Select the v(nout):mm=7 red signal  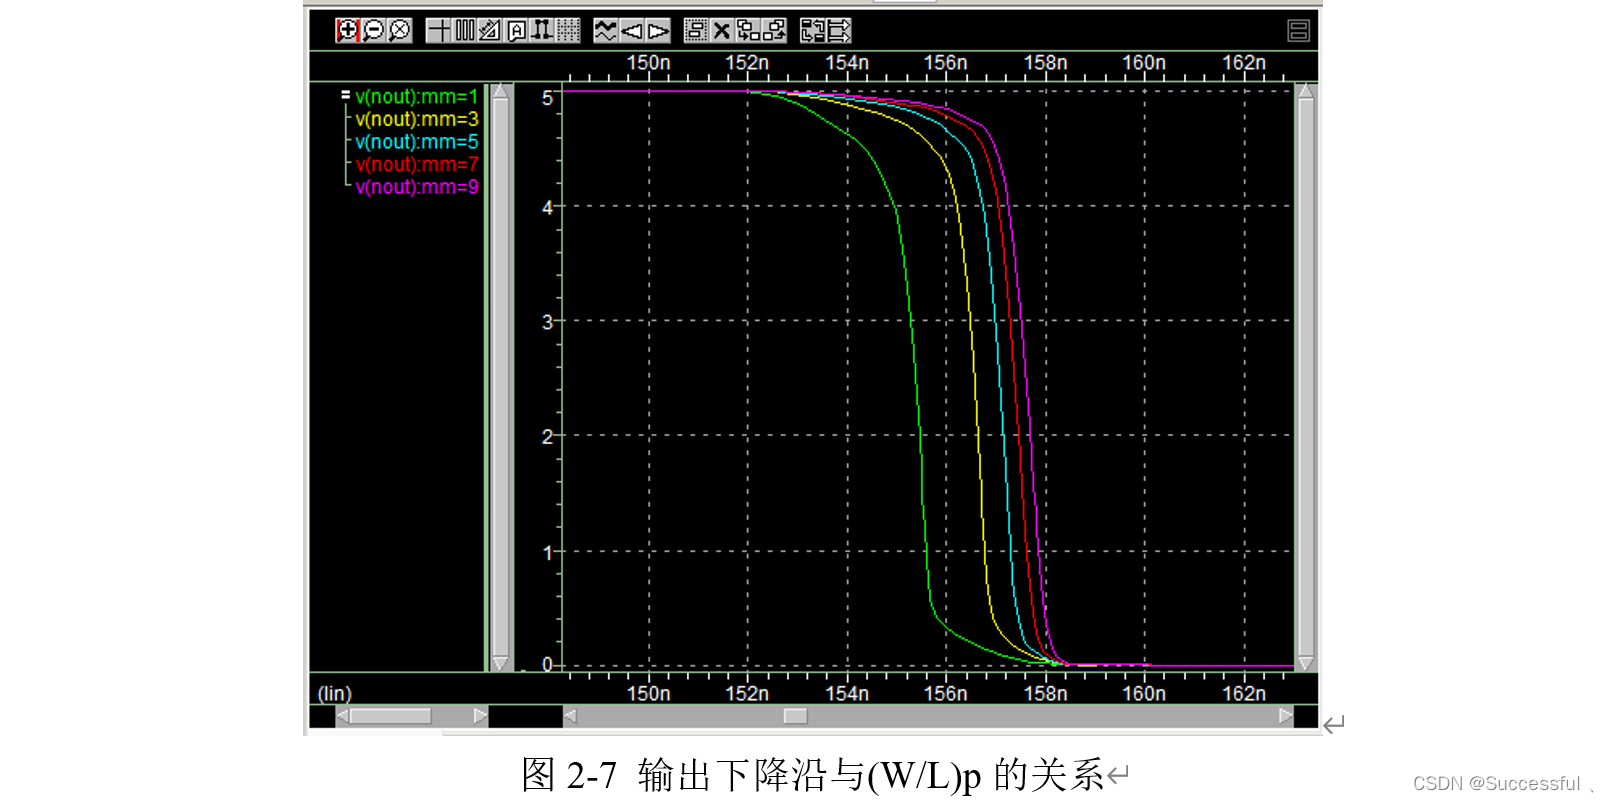click(417, 164)
